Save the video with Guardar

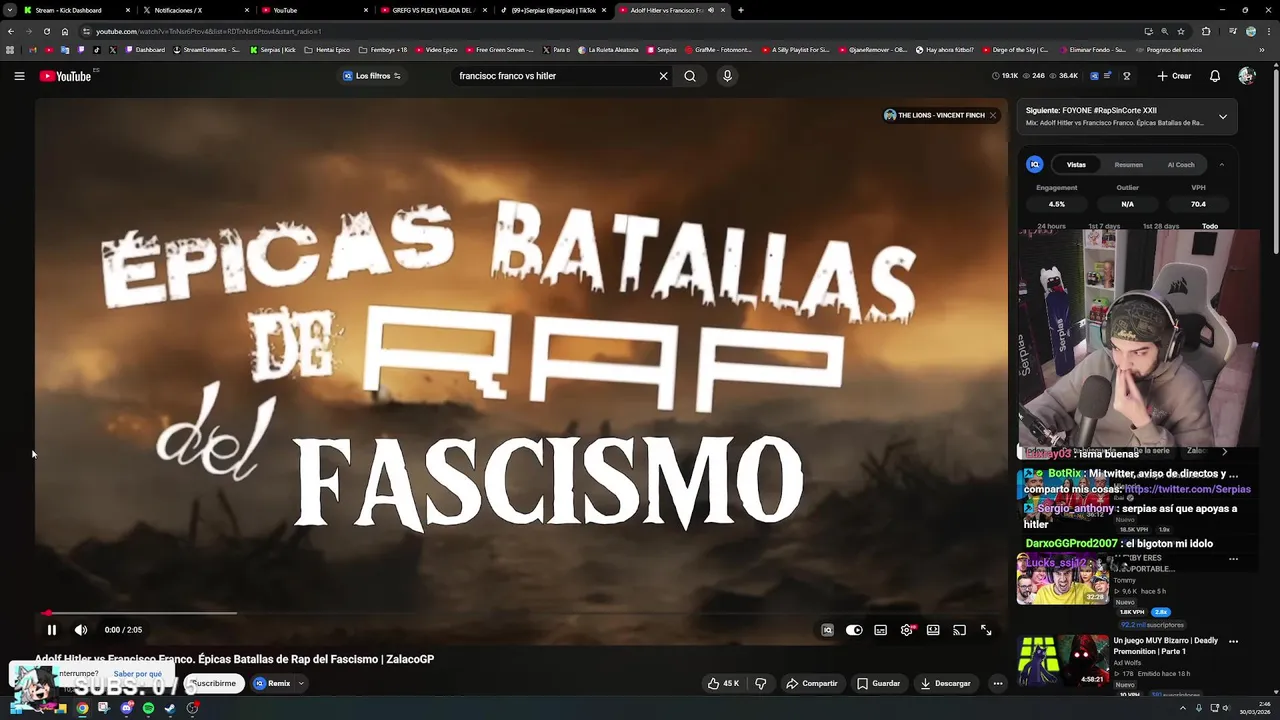click(879, 684)
